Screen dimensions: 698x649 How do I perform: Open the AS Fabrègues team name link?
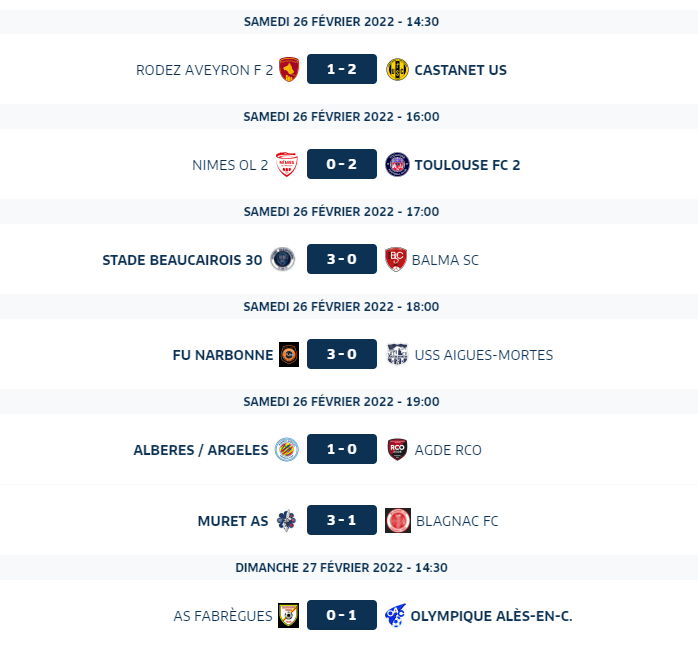223,616
